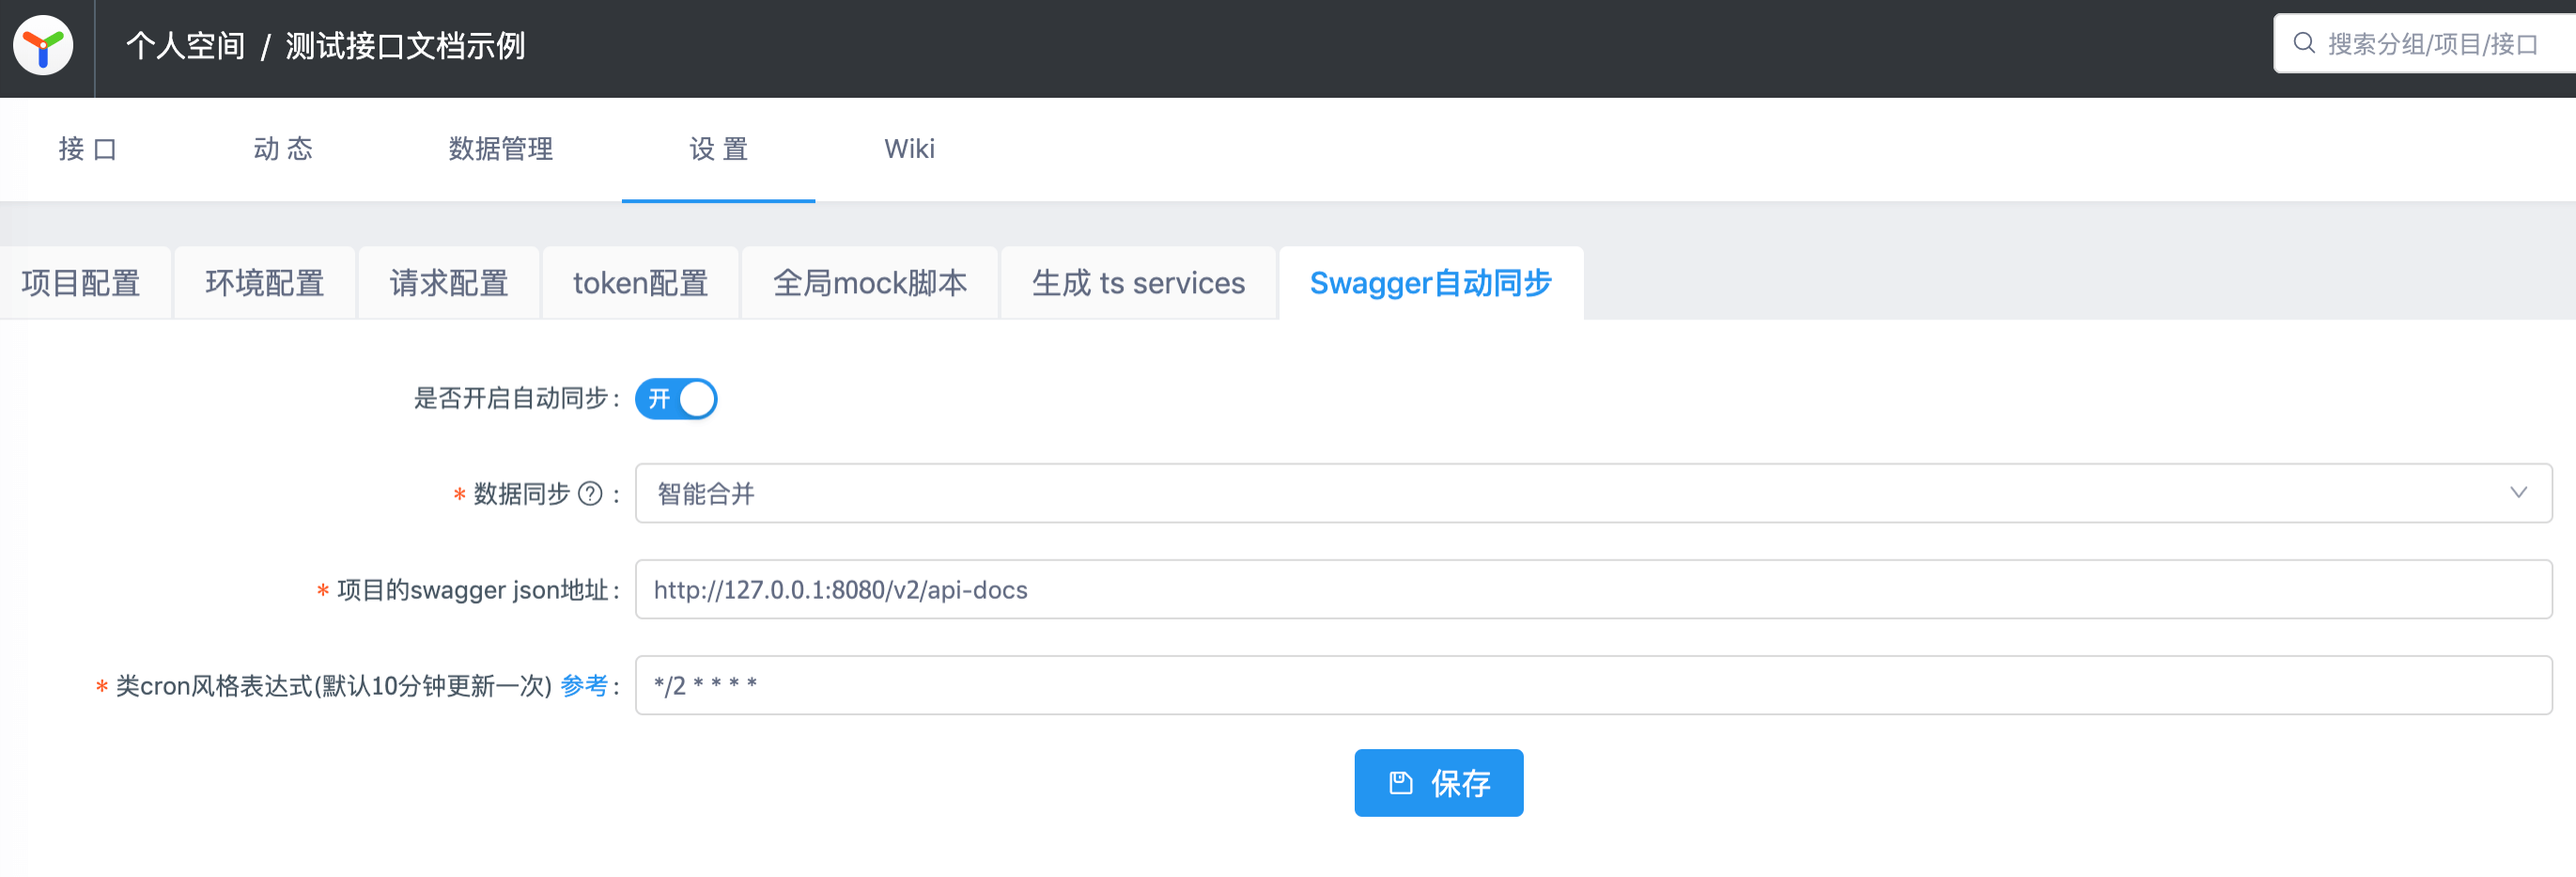Click the YApi logo icon

point(43,44)
